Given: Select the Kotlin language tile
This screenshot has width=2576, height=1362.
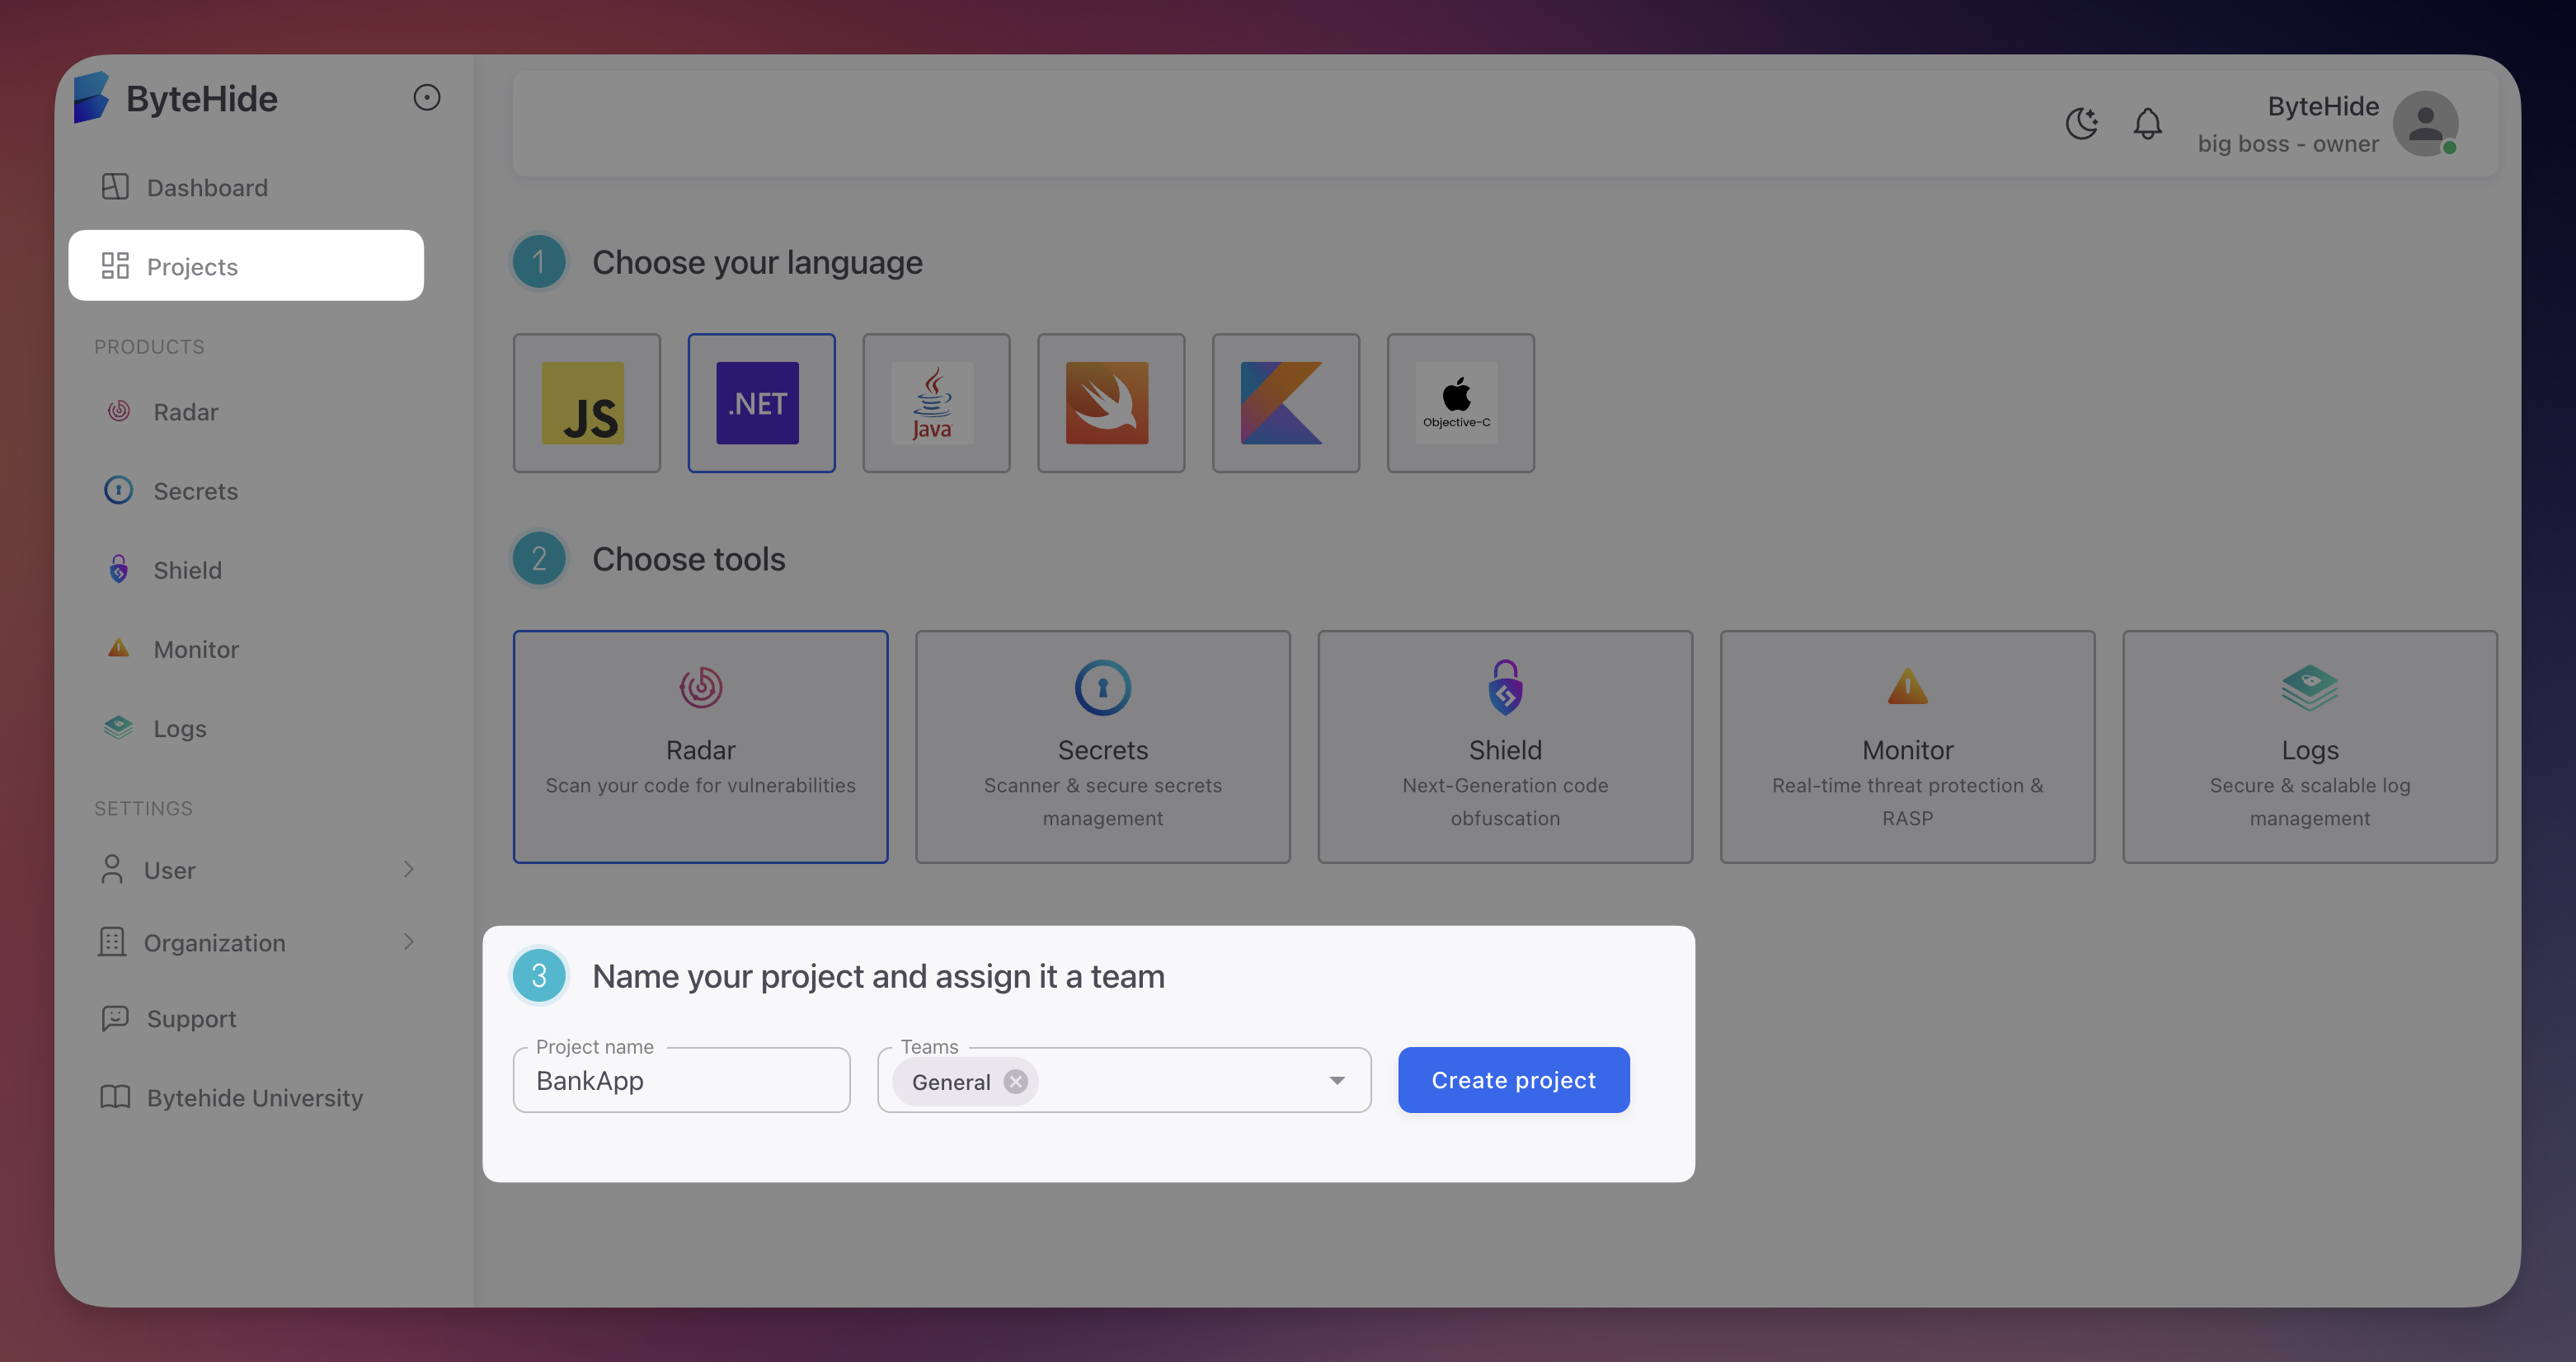Looking at the screenshot, I should click(1285, 403).
